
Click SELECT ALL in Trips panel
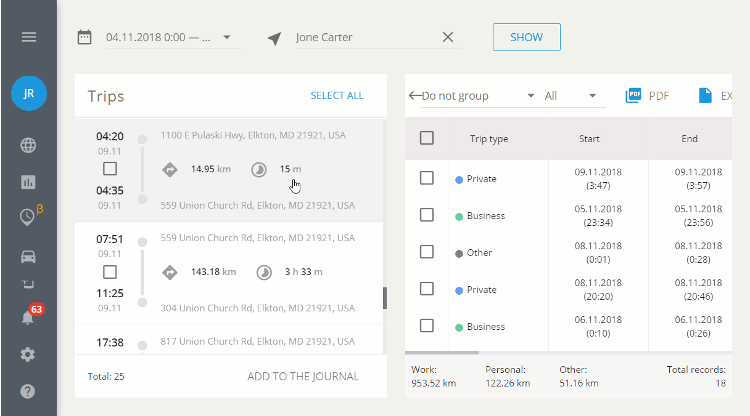(x=337, y=96)
